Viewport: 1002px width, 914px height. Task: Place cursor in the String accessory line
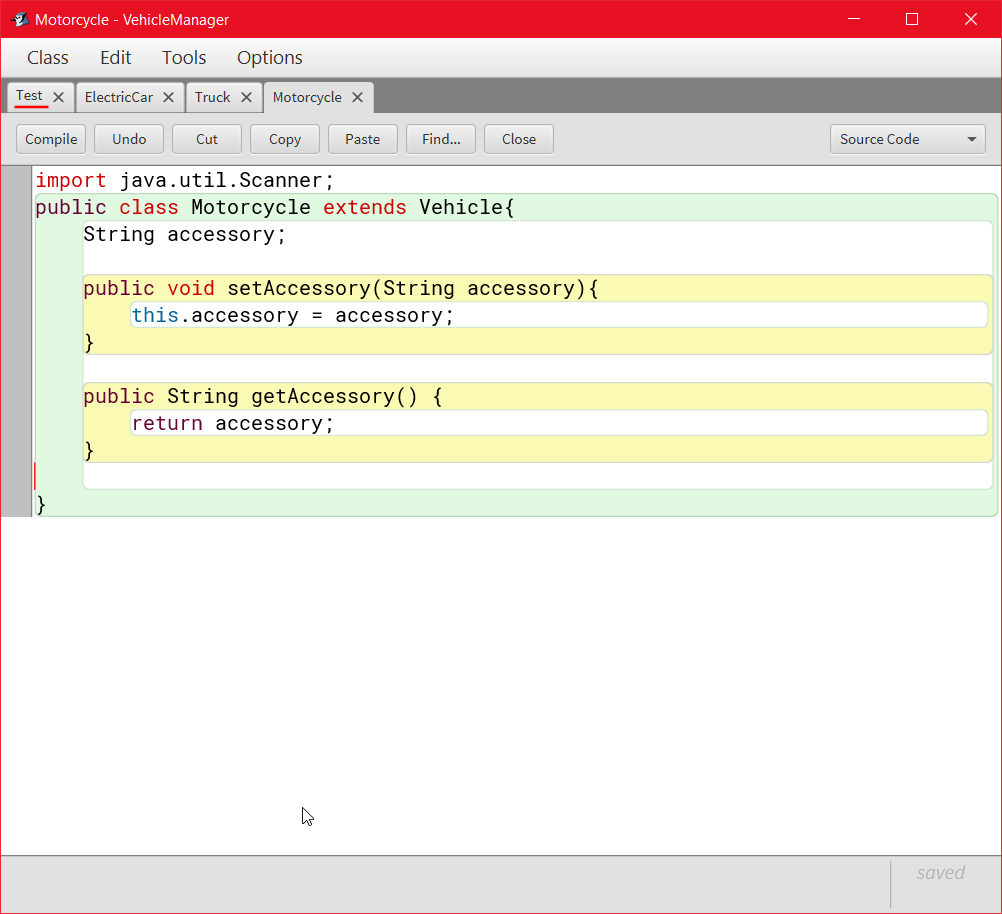(x=185, y=235)
